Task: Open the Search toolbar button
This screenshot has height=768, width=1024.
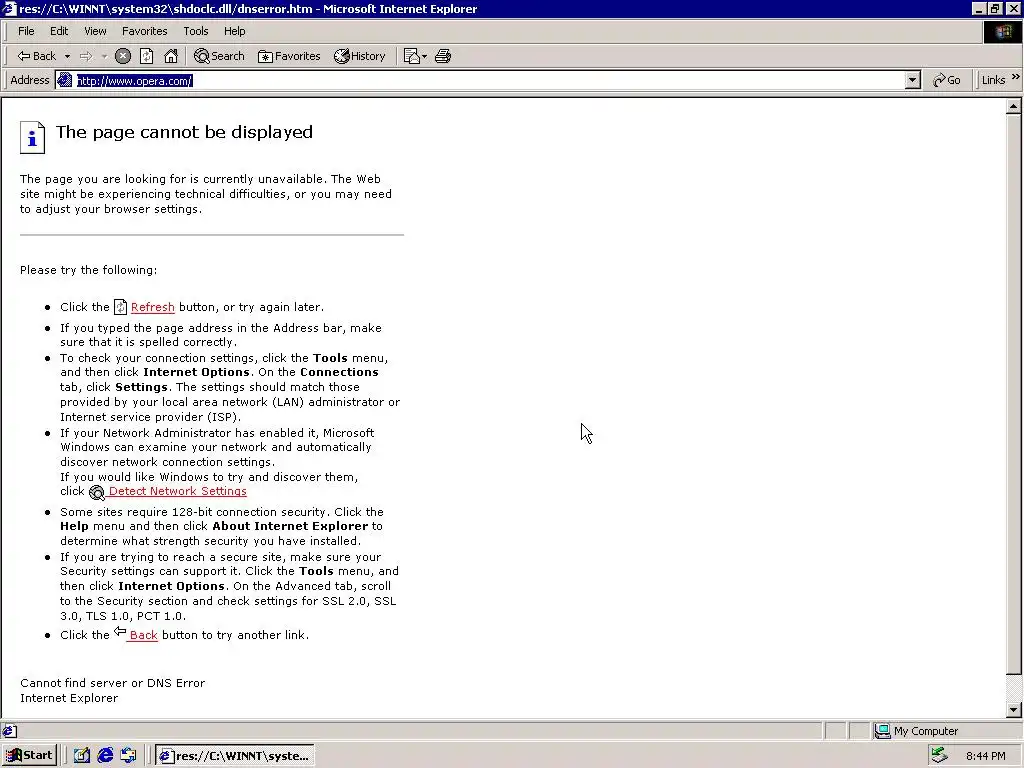Action: [219, 56]
